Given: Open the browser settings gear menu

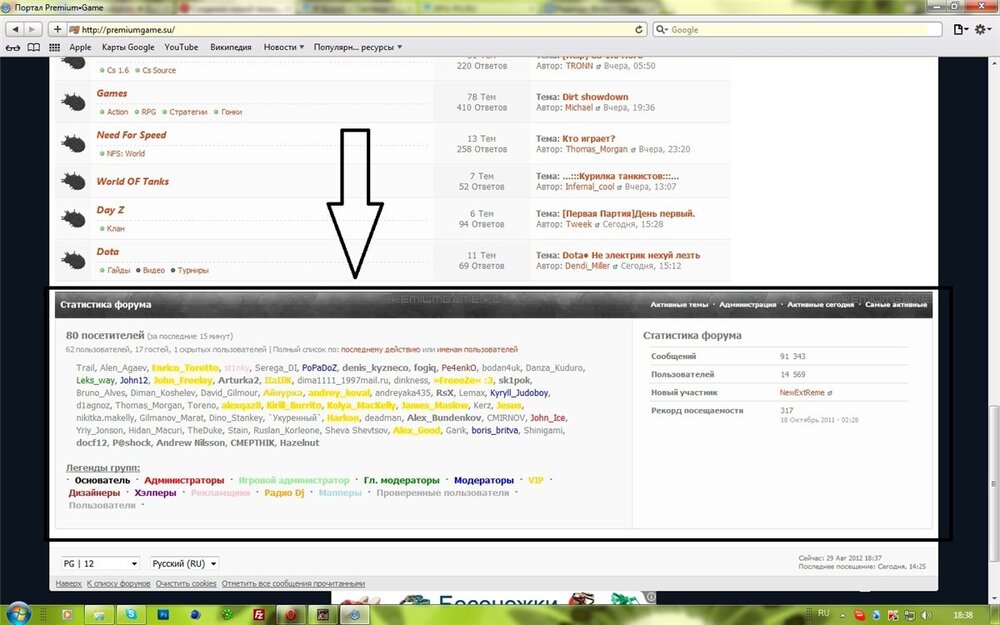Looking at the screenshot, I should (983, 30).
